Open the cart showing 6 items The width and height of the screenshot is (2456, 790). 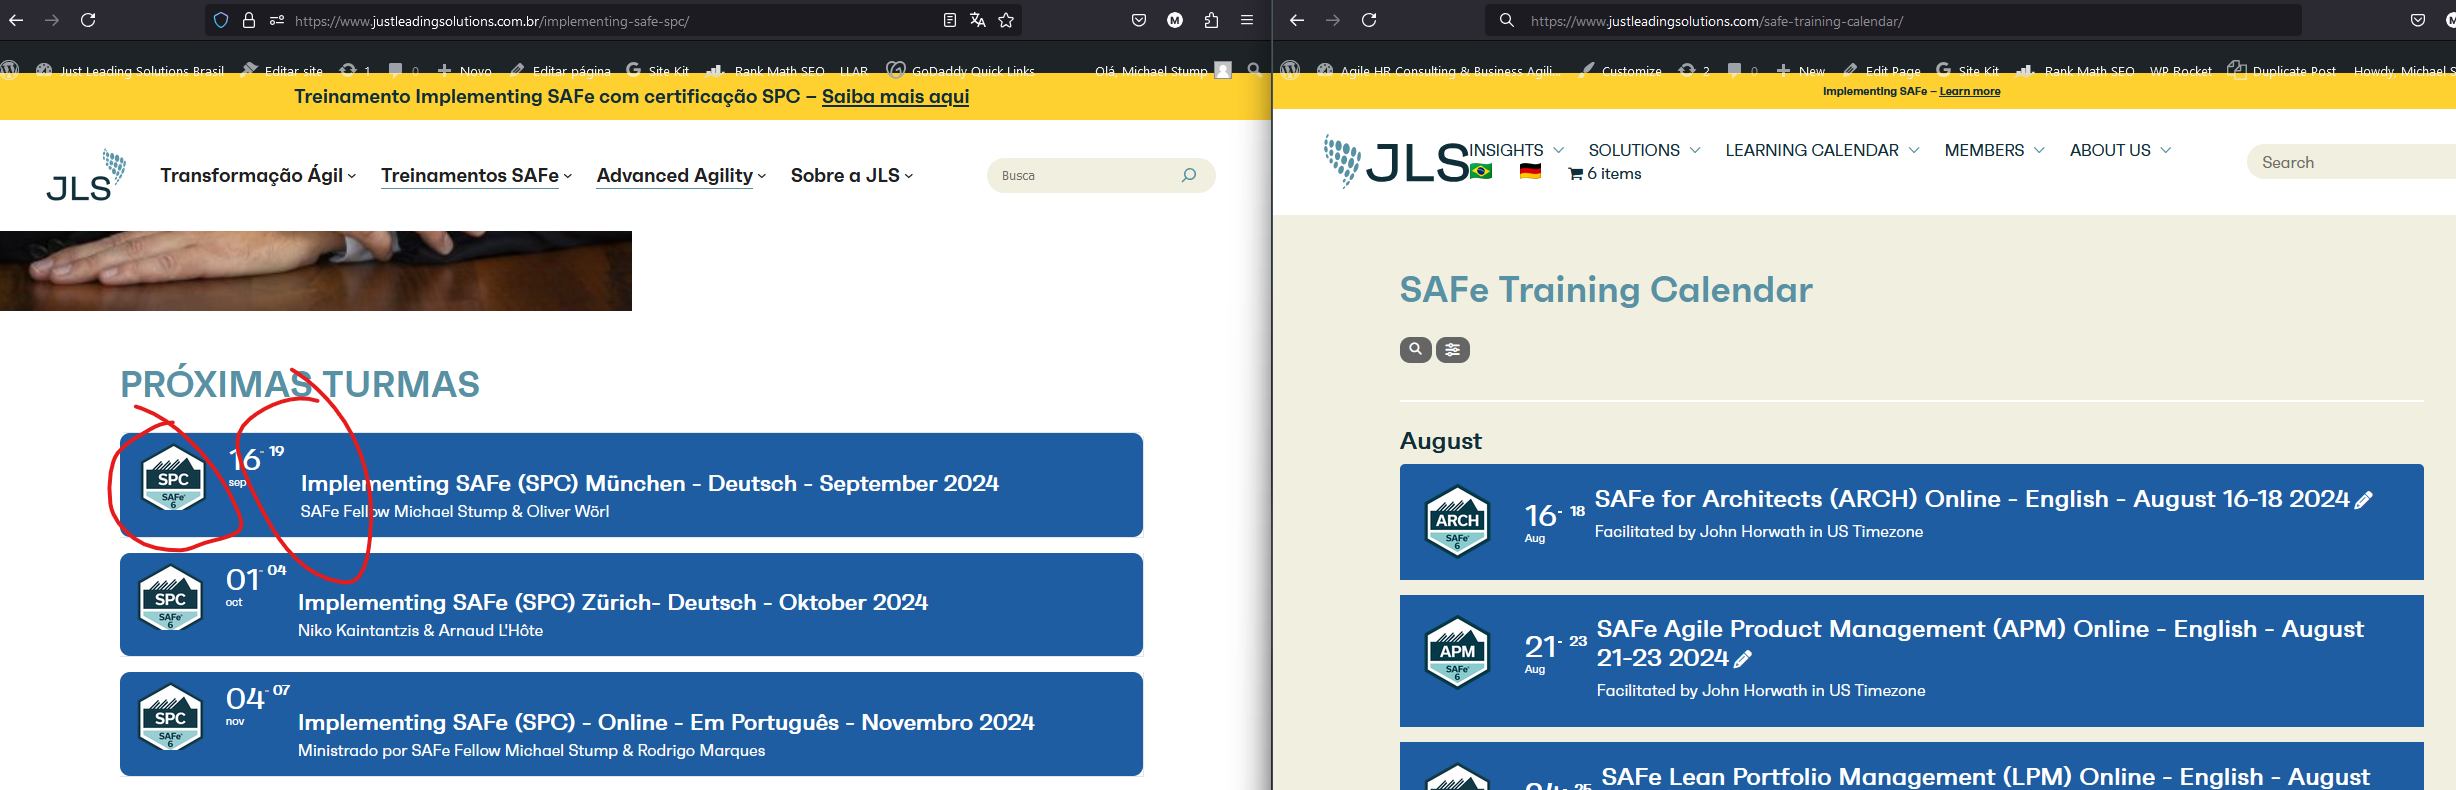coord(1605,174)
